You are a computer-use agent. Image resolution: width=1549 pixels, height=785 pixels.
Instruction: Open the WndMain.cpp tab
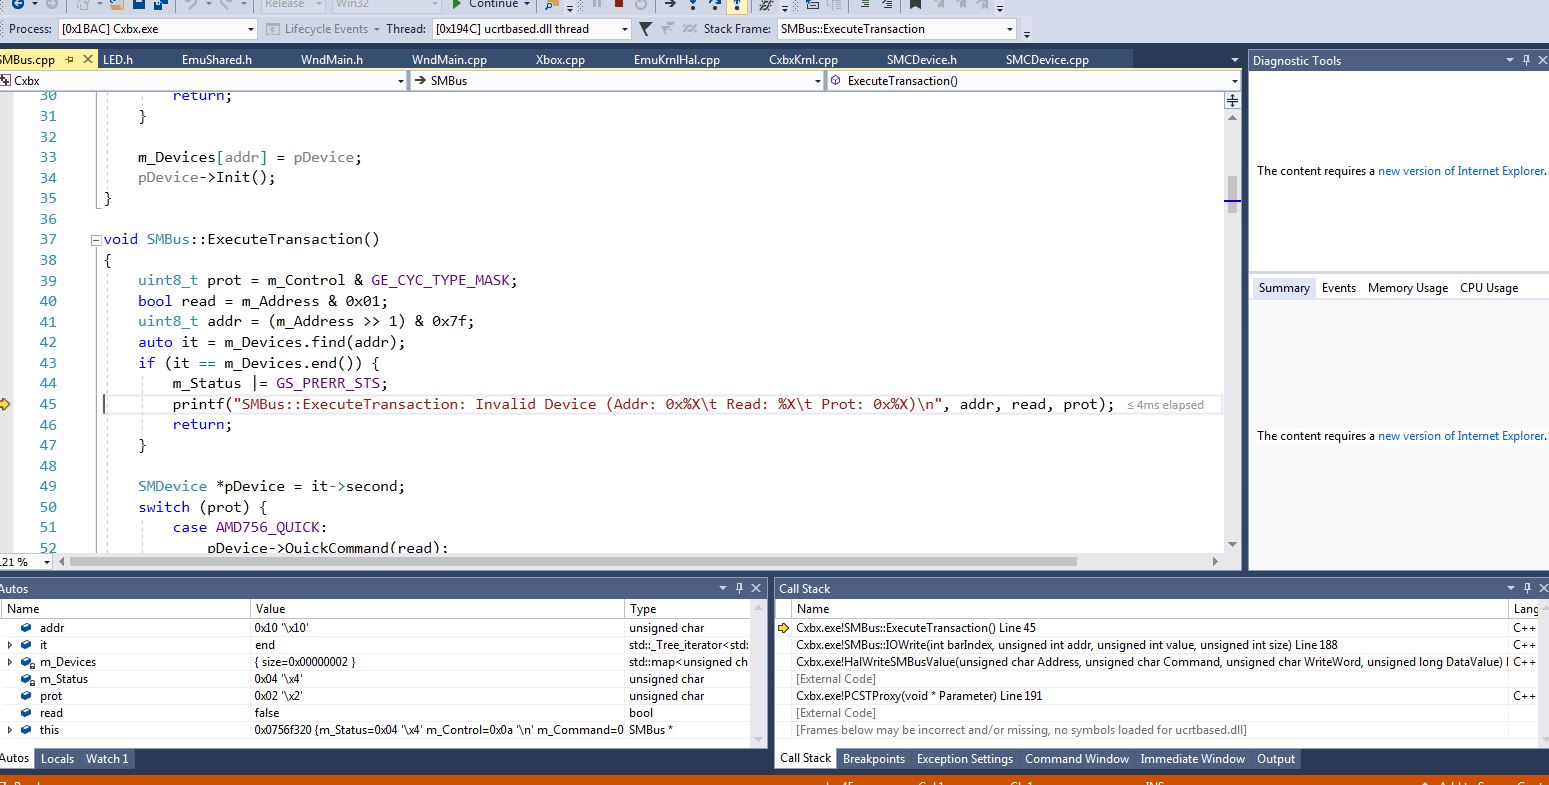coord(449,60)
